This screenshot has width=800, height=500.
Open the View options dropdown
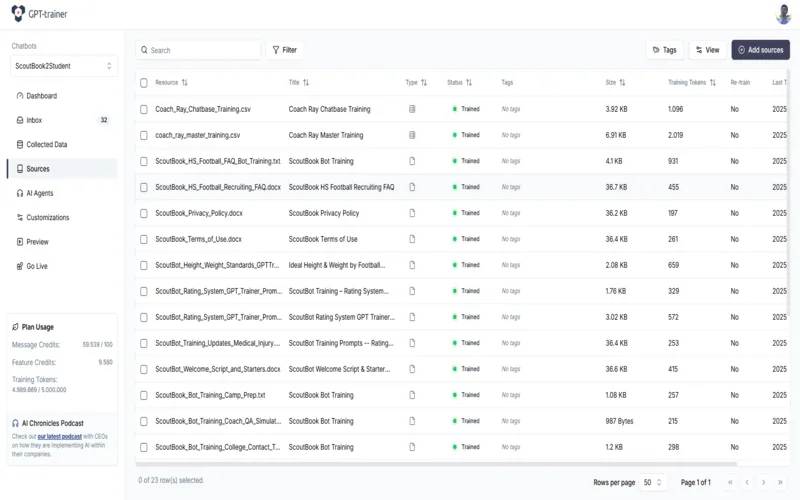(708, 50)
